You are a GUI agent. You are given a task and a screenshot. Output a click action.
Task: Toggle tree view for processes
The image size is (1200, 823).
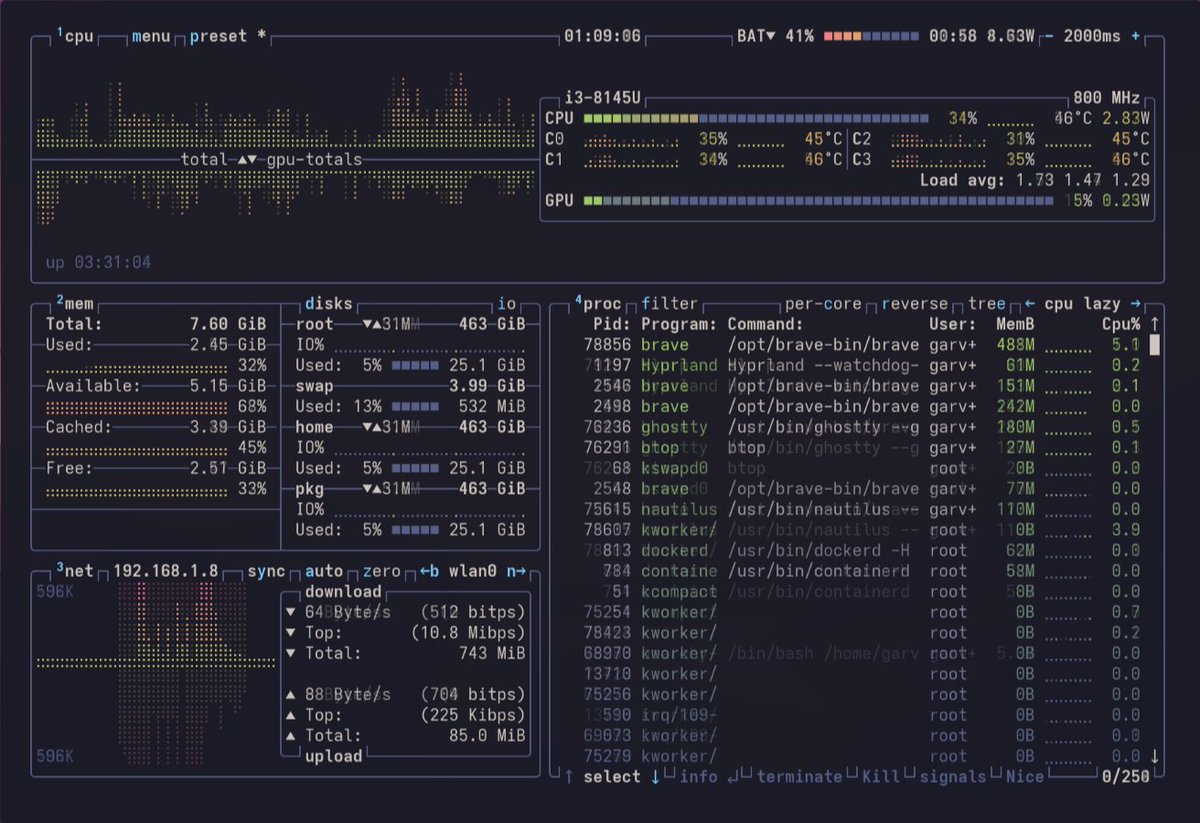pos(987,303)
